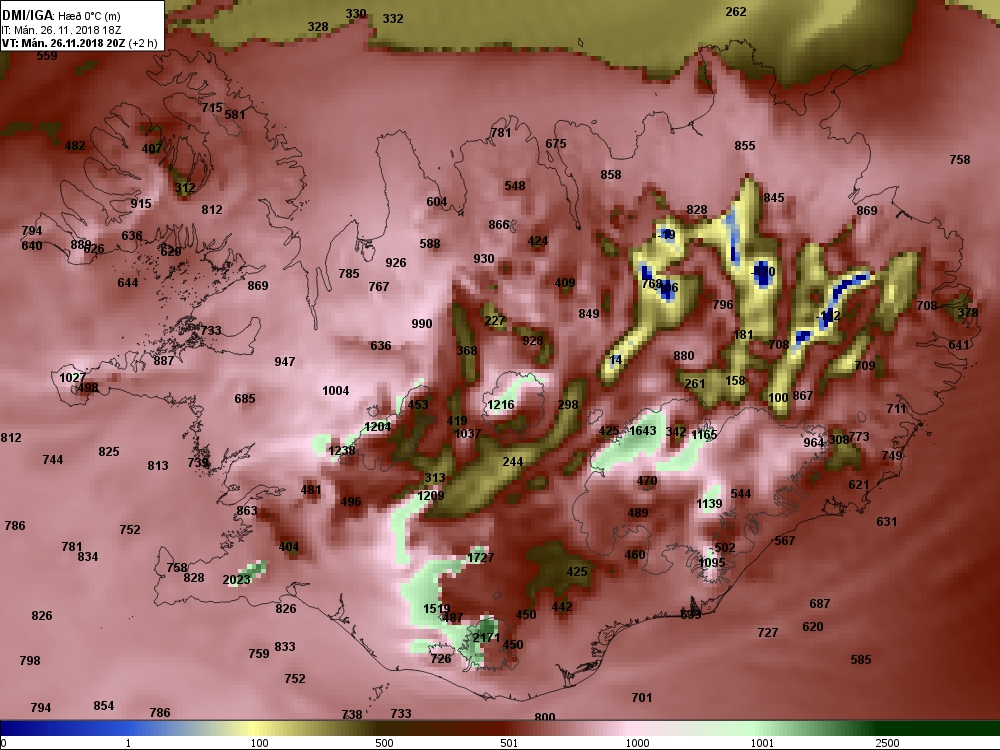Viewport: 1000px width, 750px height.
Task: Select the 298 value
Action: point(568,405)
